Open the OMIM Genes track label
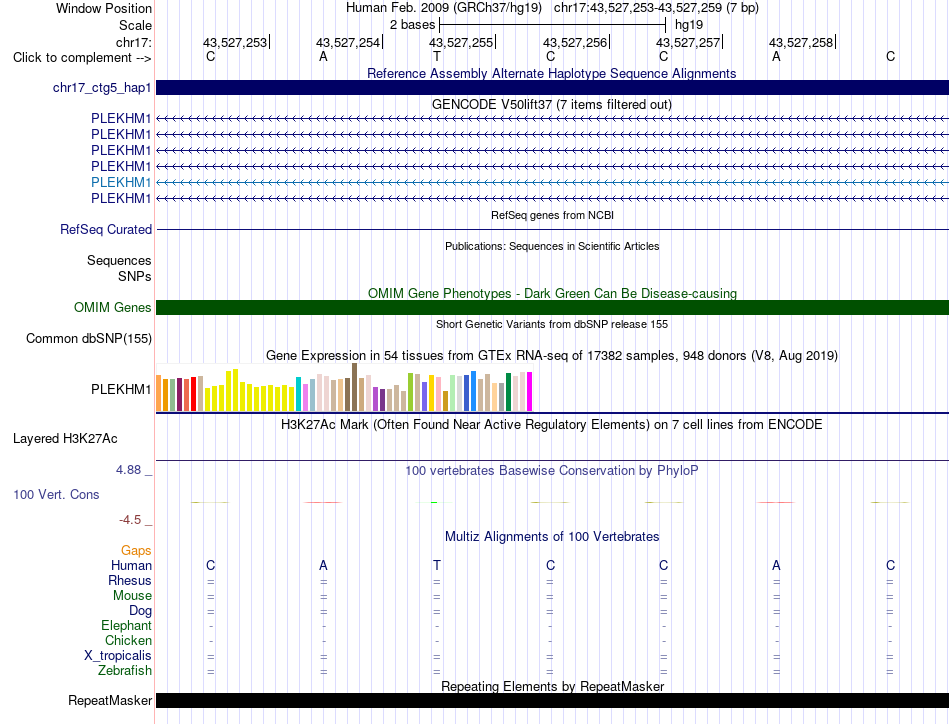 [x=112, y=308]
